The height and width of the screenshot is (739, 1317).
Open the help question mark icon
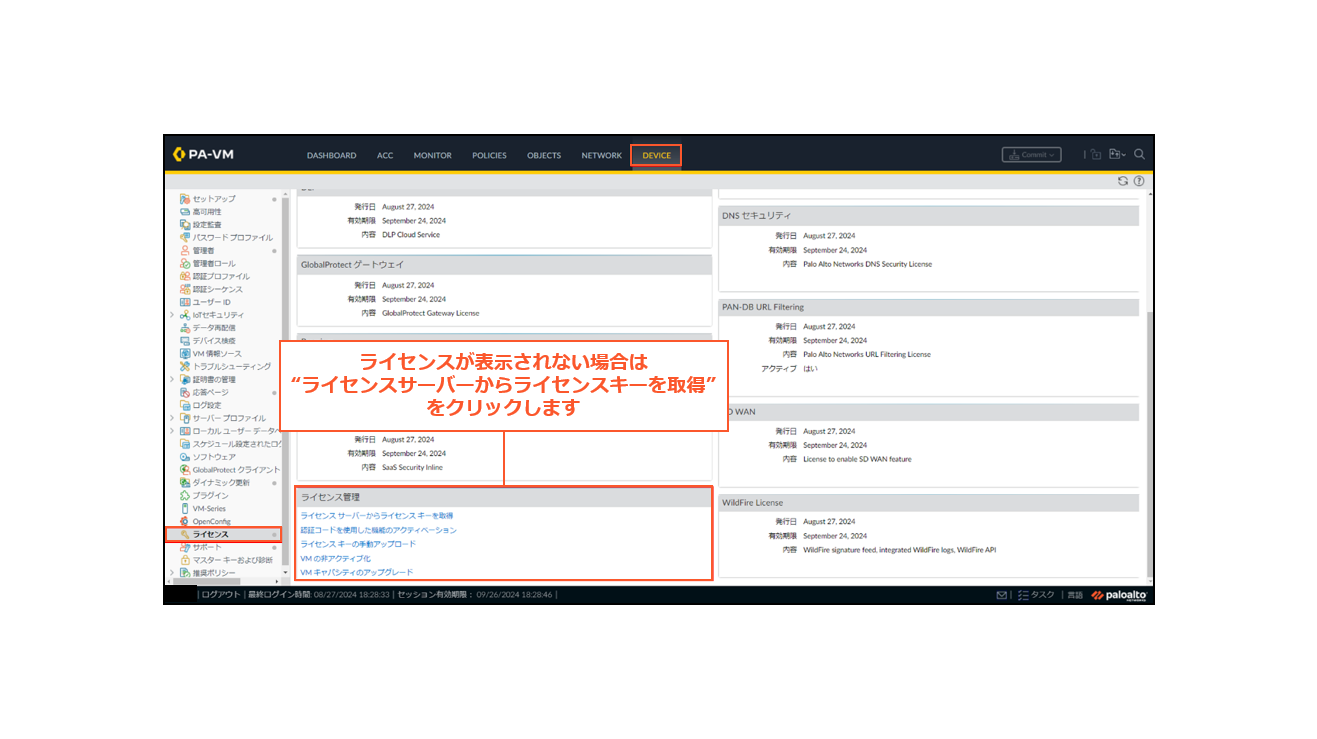click(x=1138, y=181)
